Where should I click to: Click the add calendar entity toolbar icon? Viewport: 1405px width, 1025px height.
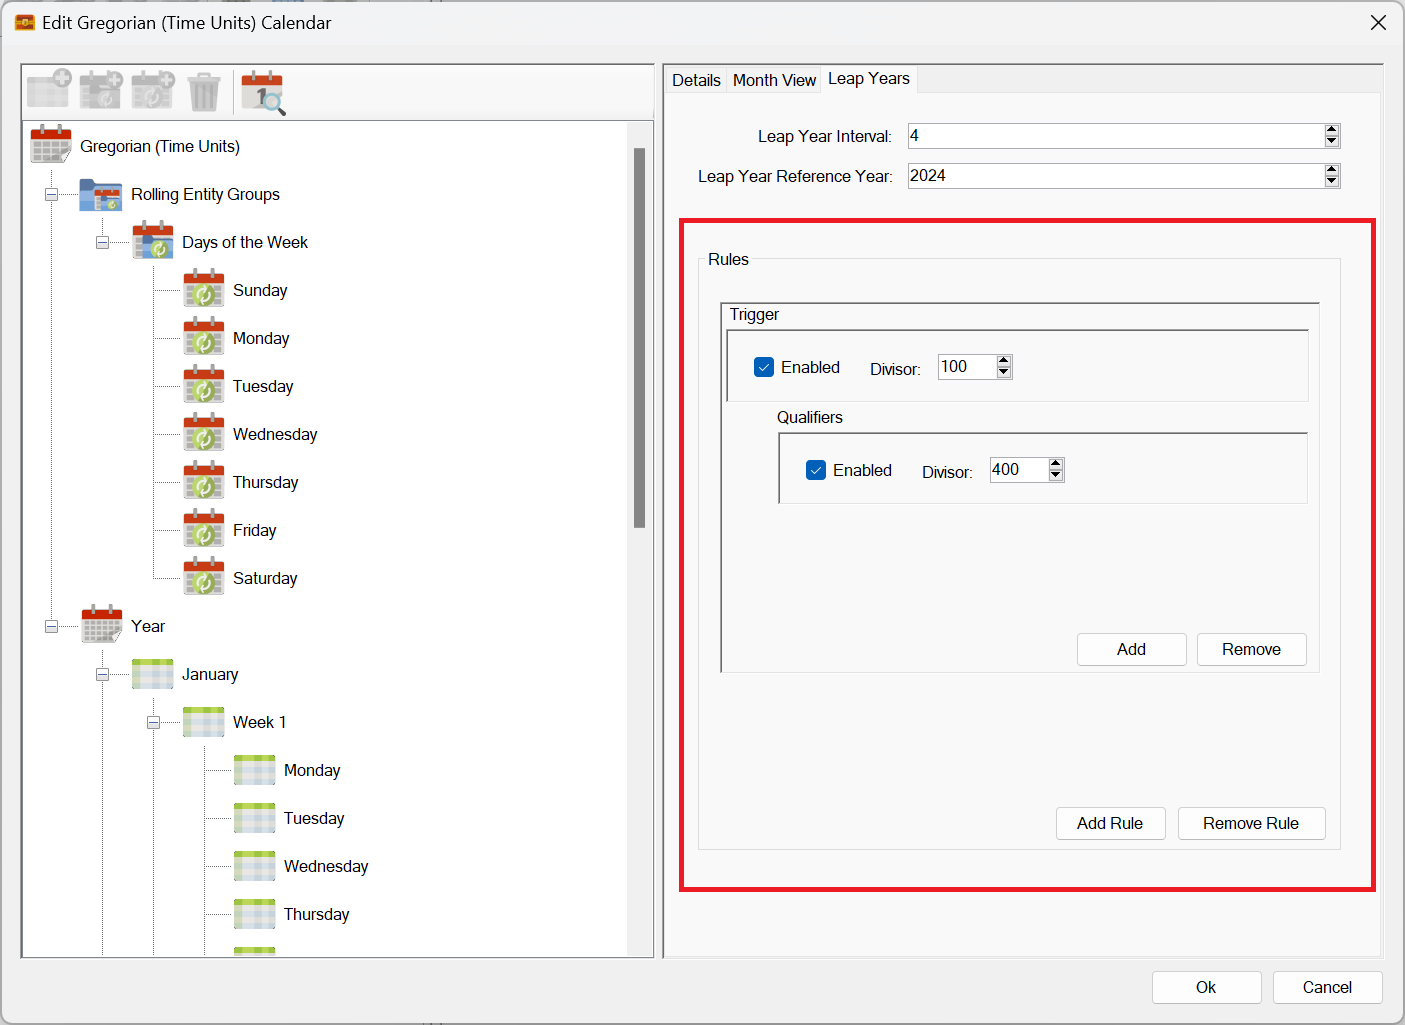[48, 90]
